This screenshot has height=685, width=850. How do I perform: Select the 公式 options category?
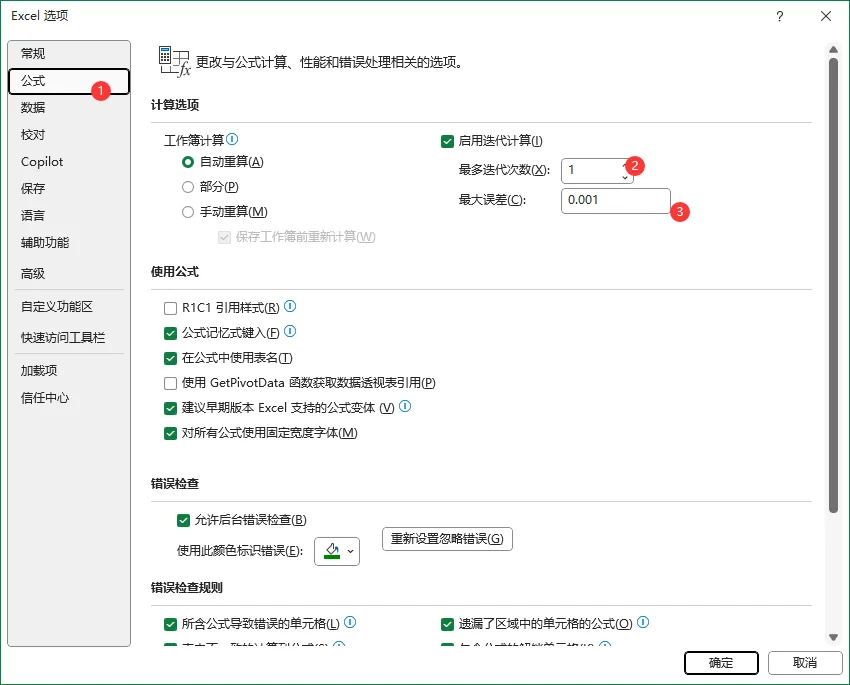tap(69, 81)
